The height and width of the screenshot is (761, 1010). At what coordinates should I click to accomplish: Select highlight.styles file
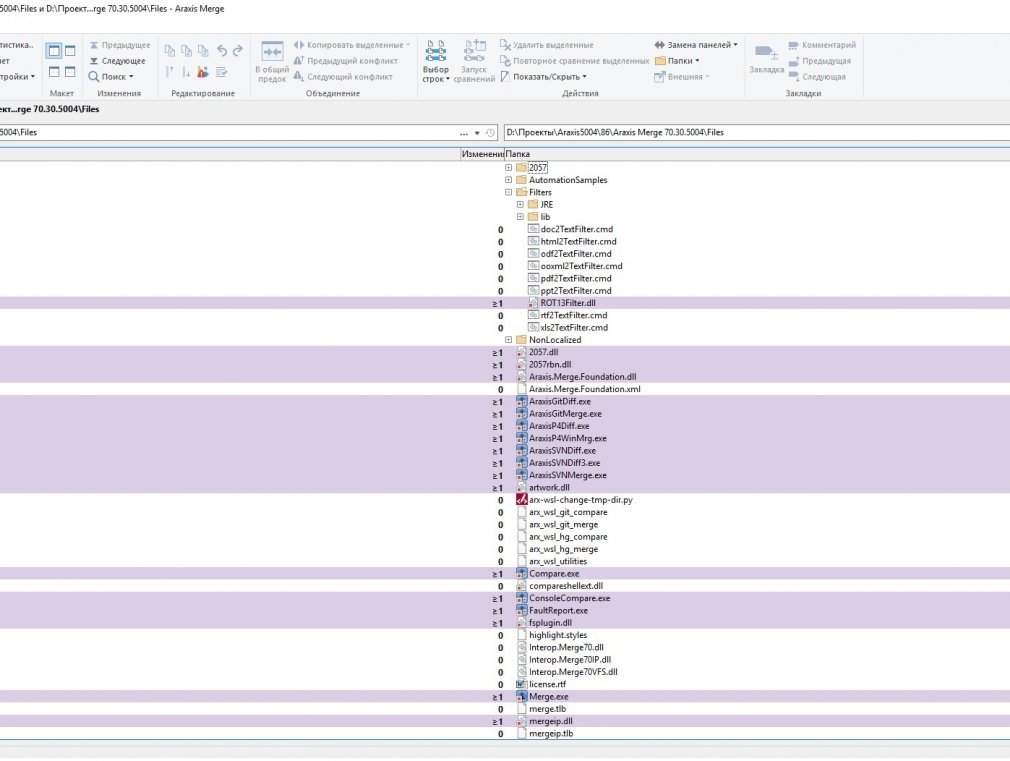pyautogui.click(x=558, y=635)
